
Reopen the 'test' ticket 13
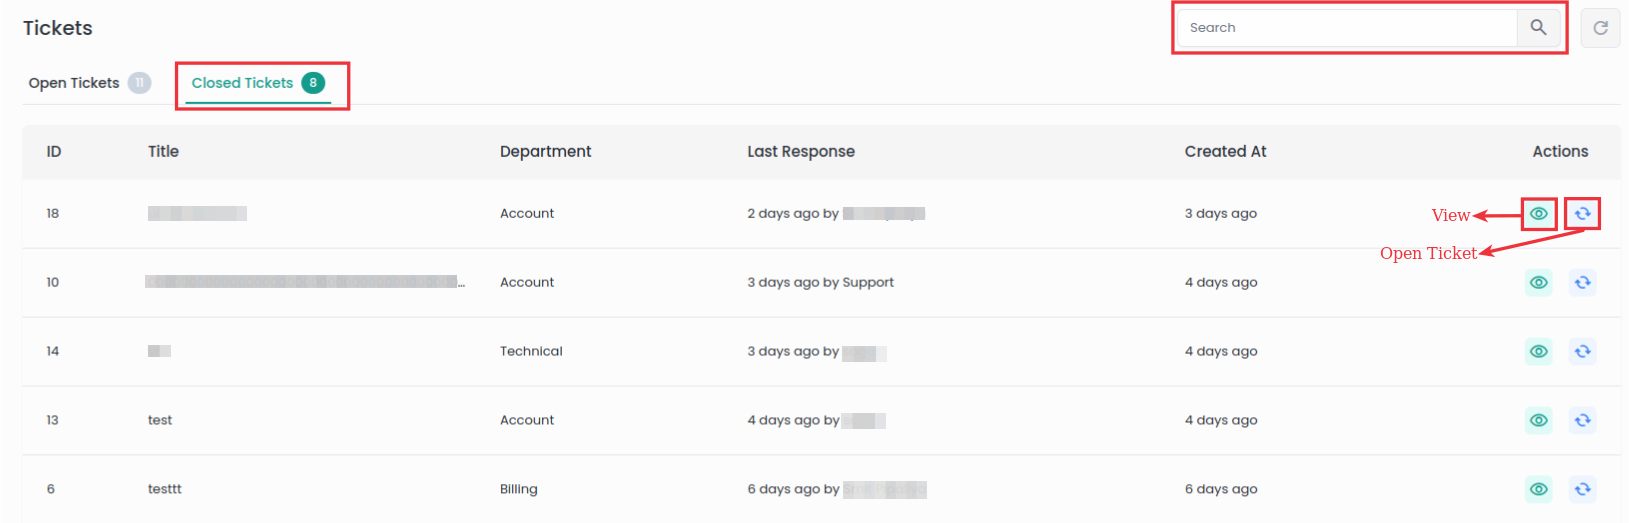coord(1582,421)
